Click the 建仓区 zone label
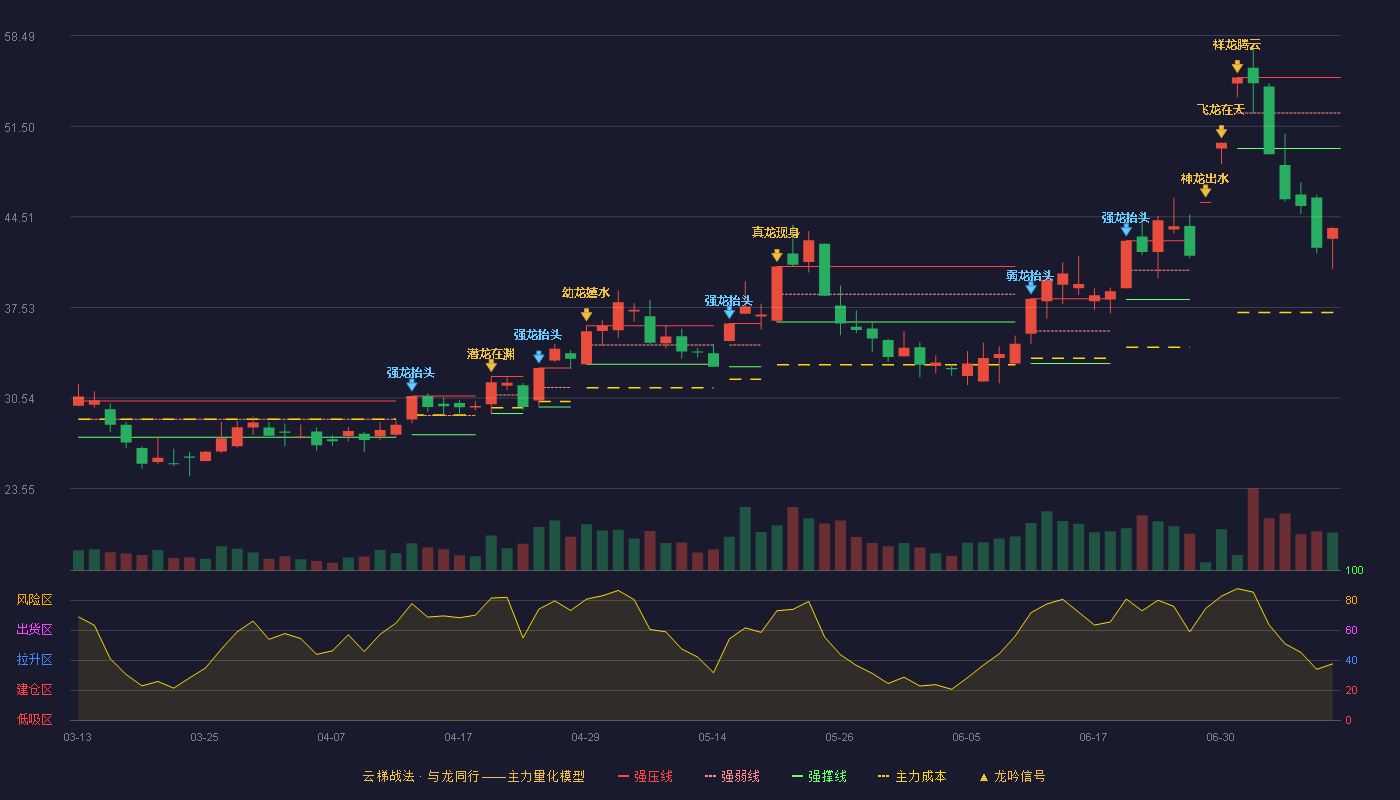Screen dimensions: 1400x800 click(34, 690)
